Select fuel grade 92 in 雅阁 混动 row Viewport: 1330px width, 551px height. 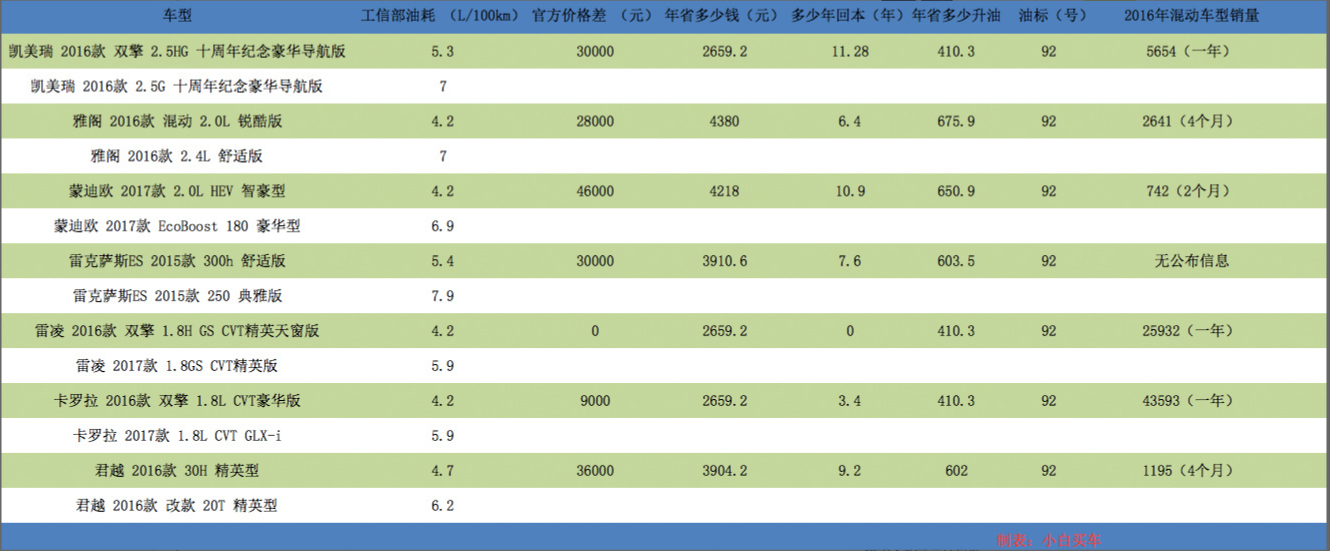pos(1049,121)
